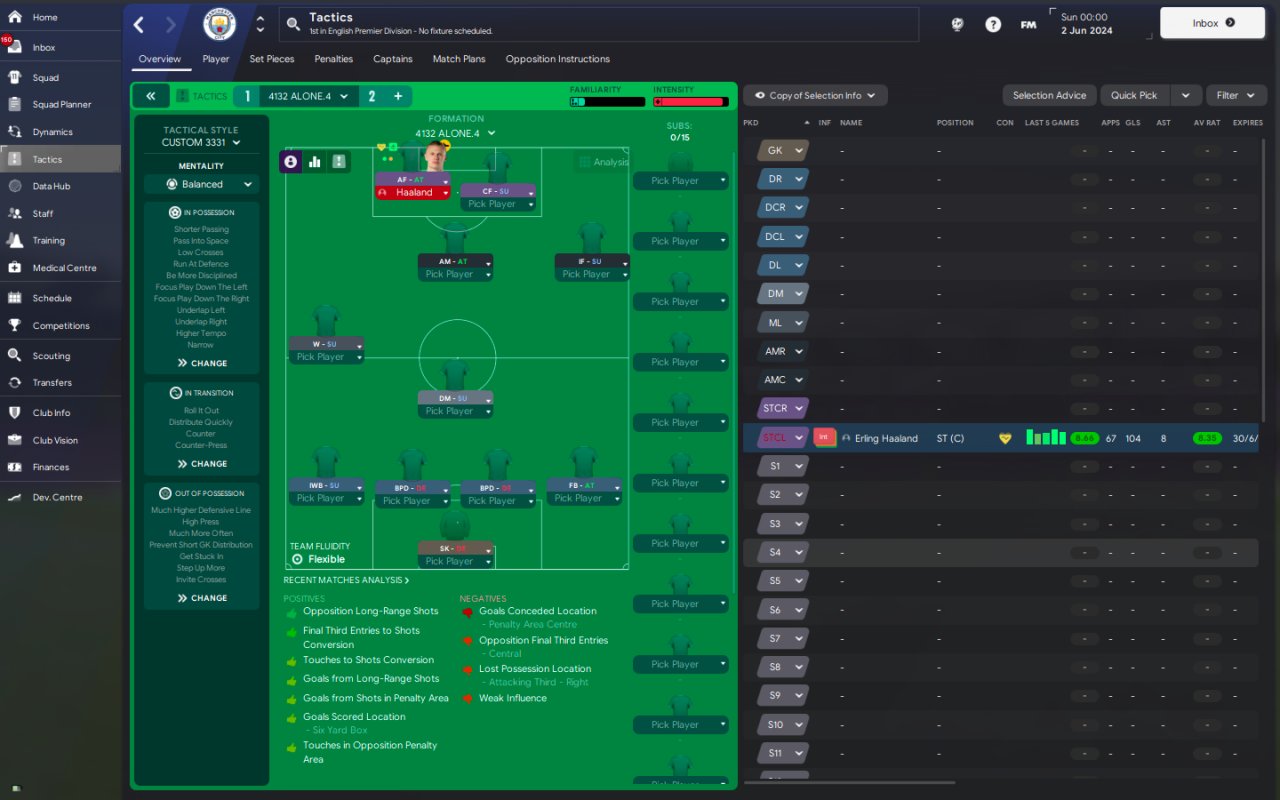Click the Quick Pick button
The image size is (1280, 800).
coord(1134,96)
